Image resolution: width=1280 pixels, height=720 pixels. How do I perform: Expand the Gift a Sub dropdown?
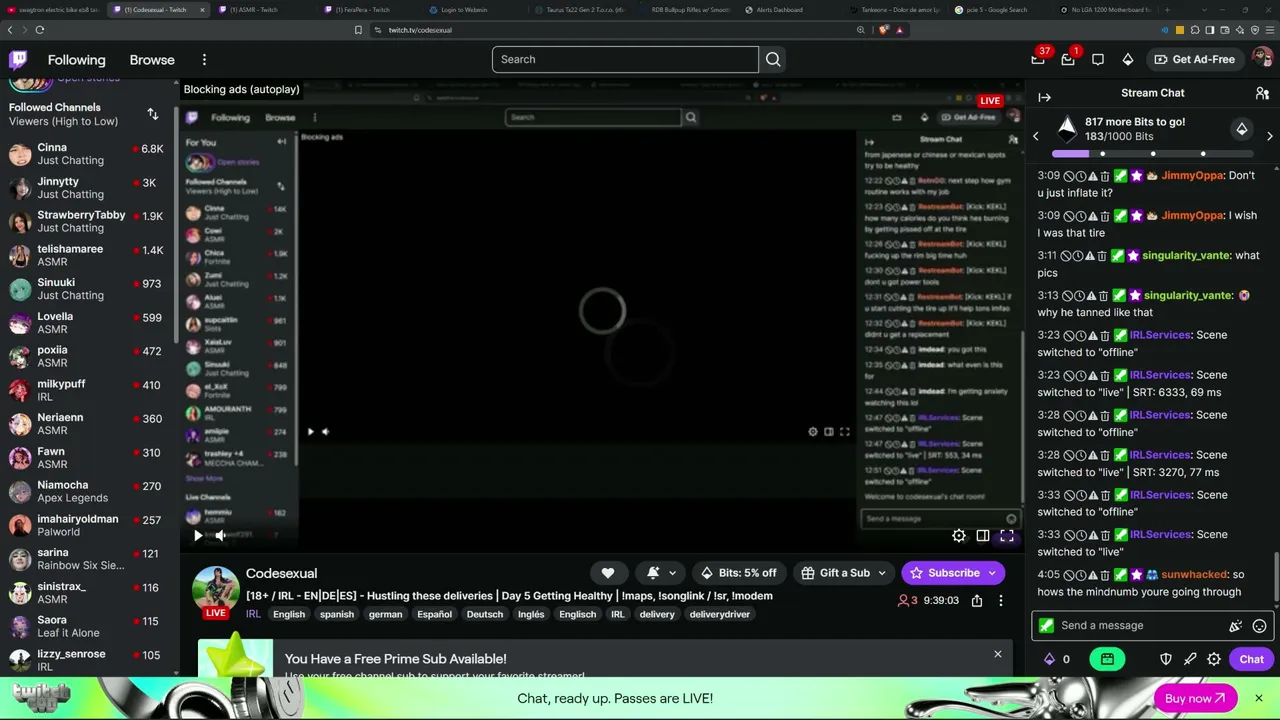pos(882,573)
